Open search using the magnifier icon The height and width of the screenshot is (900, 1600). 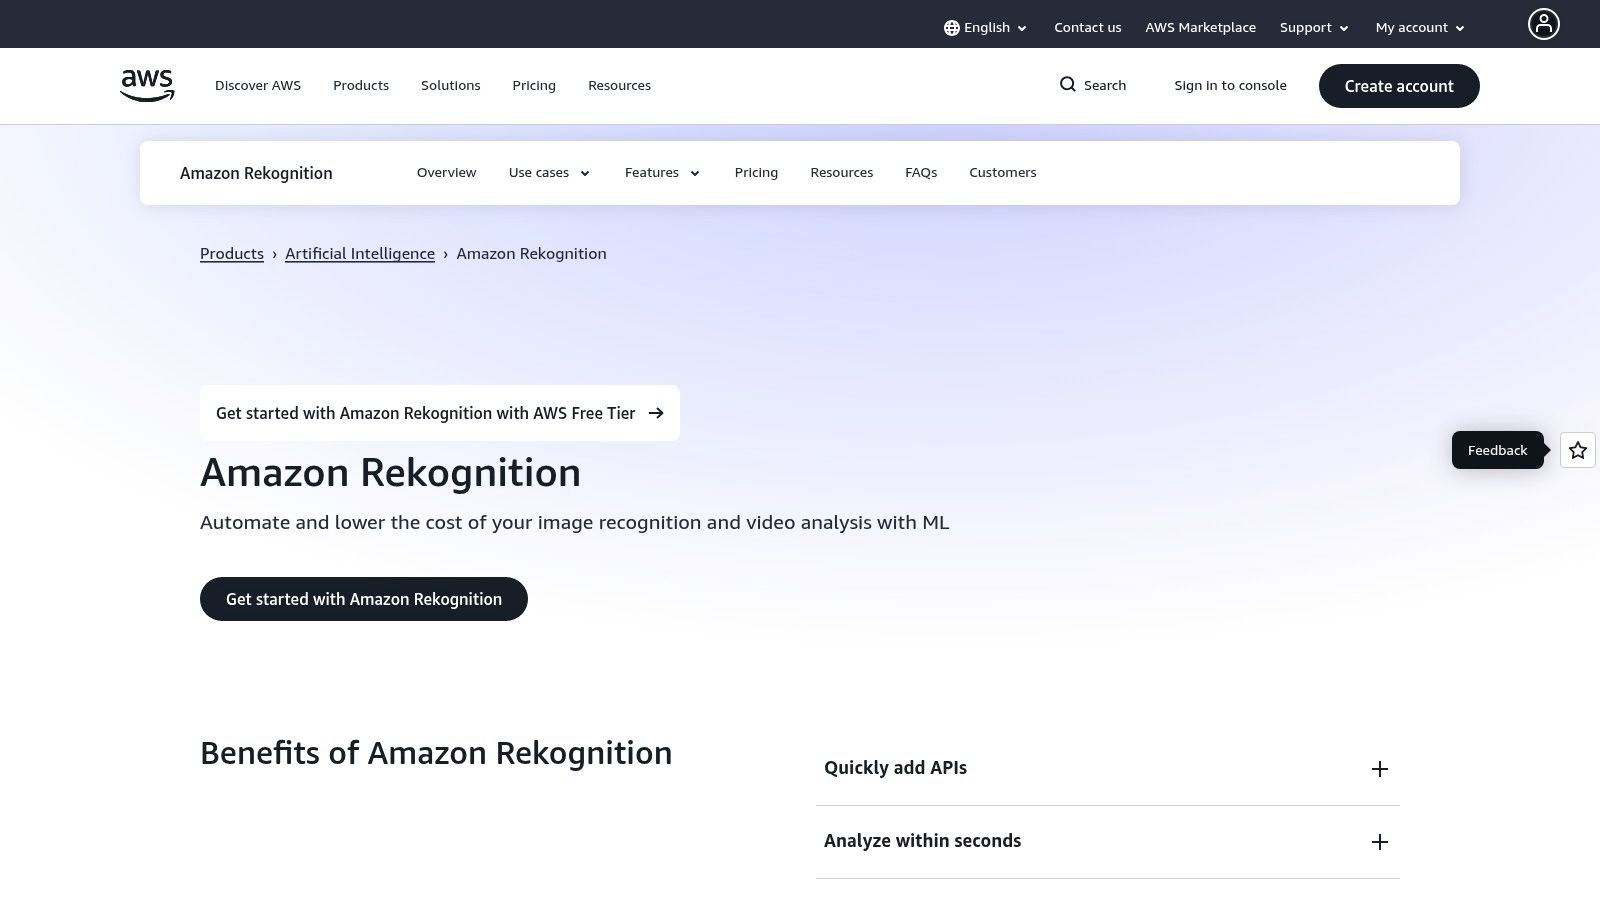(x=1068, y=85)
